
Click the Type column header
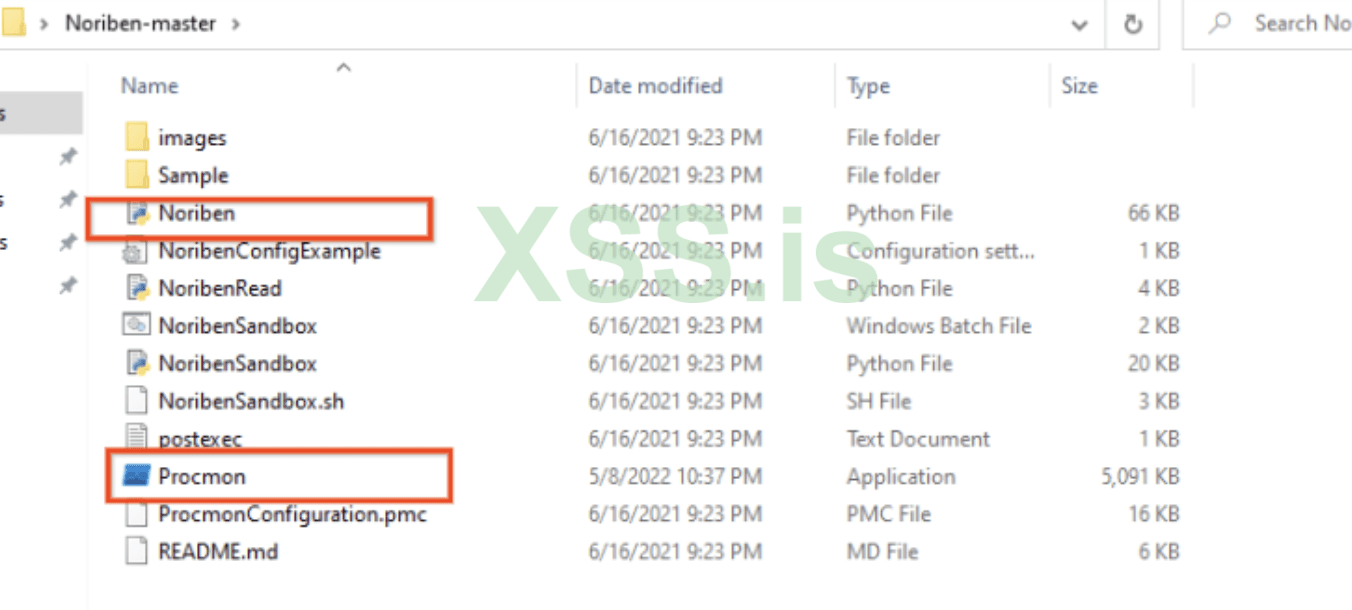(868, 86)
